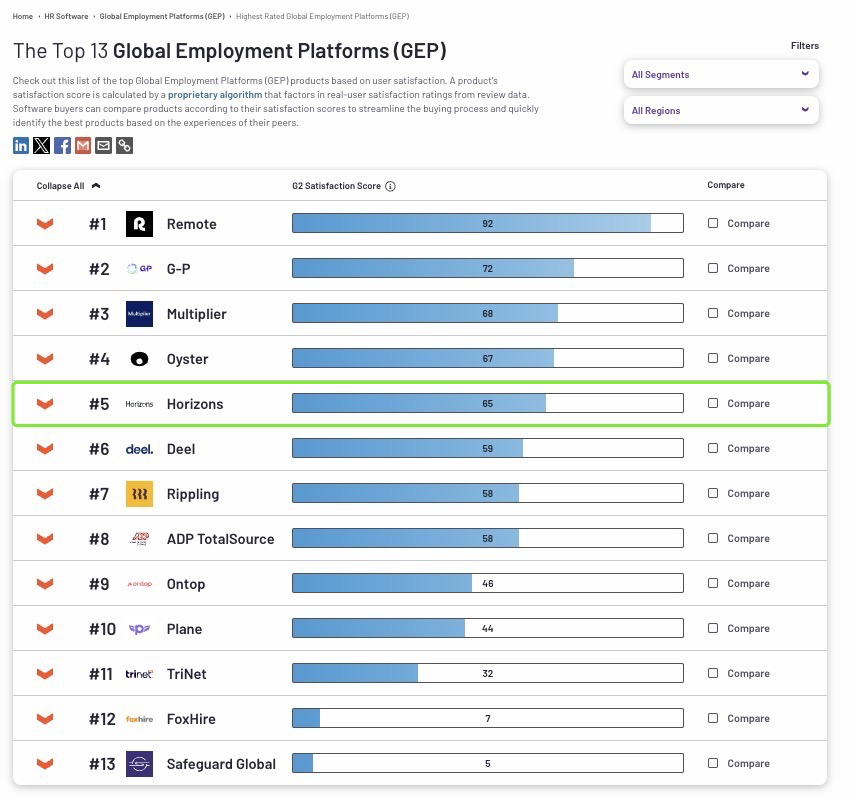Screen dimensions: 853x796
Task: Click the Compare column header
Action: (x=726, y=185)
